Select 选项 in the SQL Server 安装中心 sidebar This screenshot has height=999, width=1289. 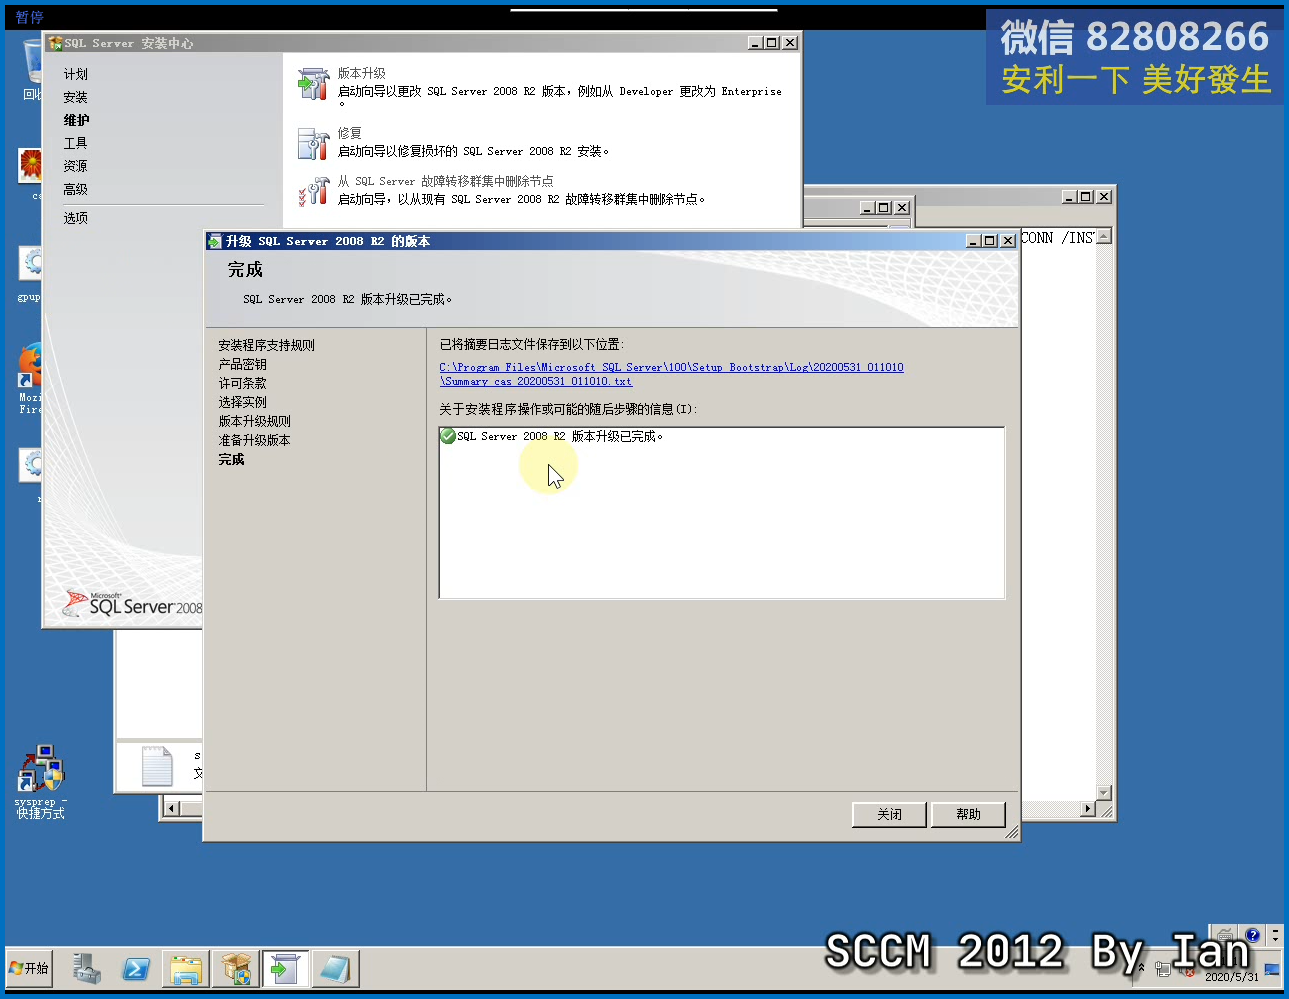[x=76, y=217]
